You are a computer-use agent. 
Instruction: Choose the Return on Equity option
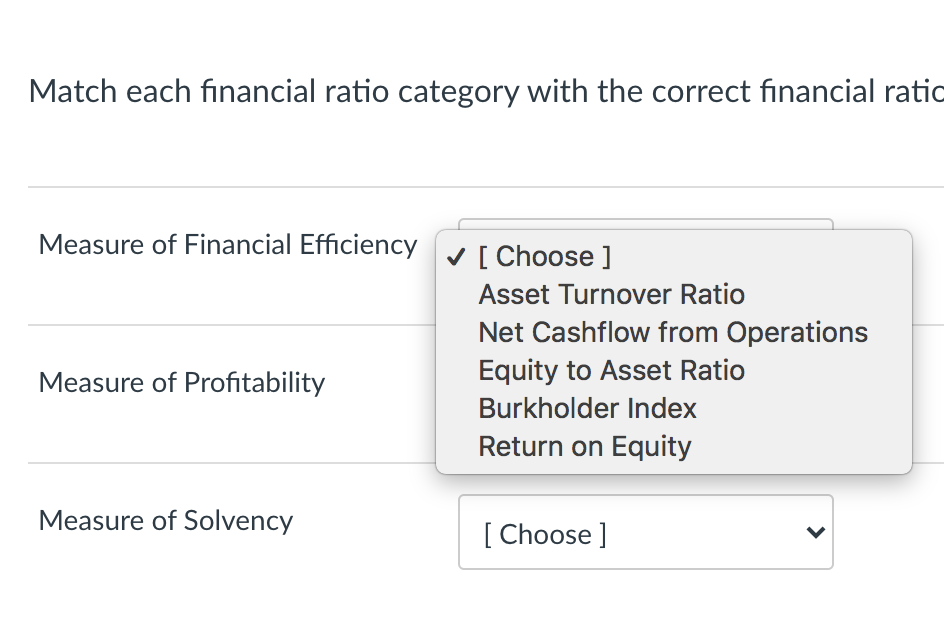pyautogui.click(x=584, y=447)
